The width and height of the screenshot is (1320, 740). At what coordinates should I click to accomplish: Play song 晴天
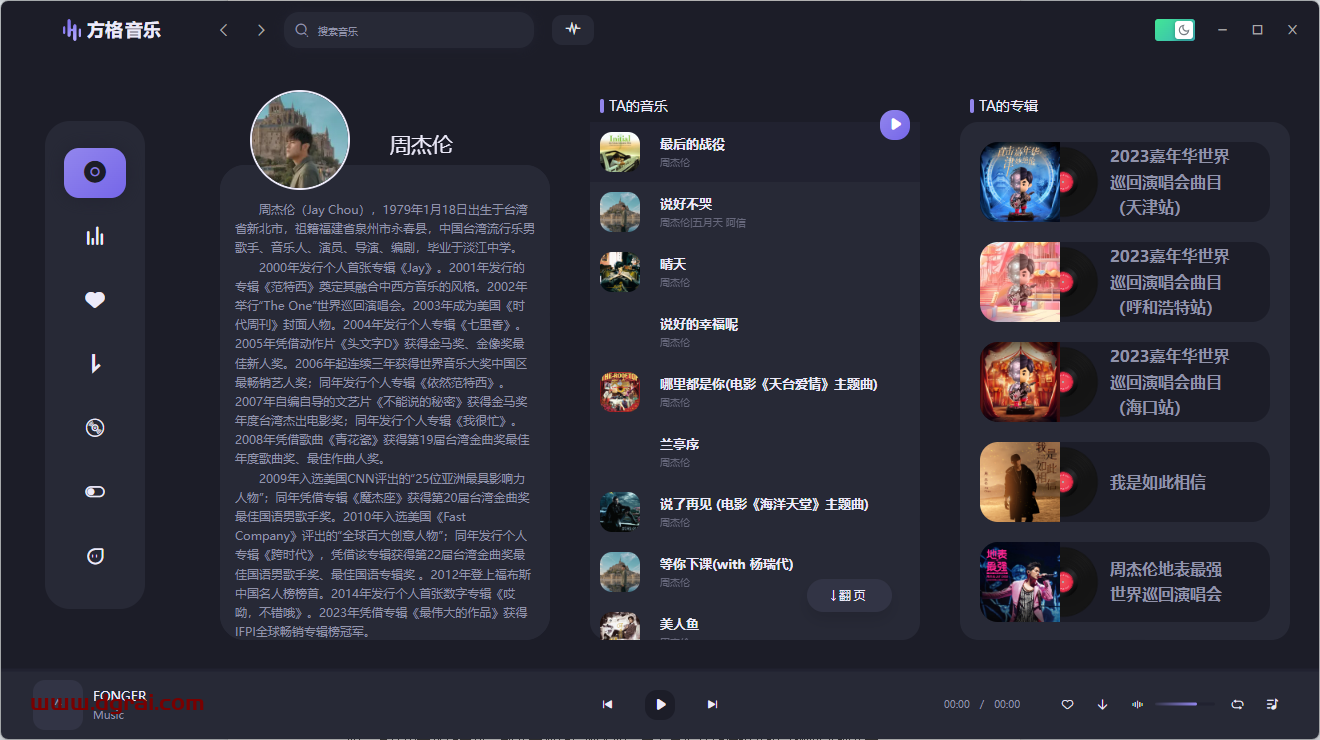(x=755, y=272)
